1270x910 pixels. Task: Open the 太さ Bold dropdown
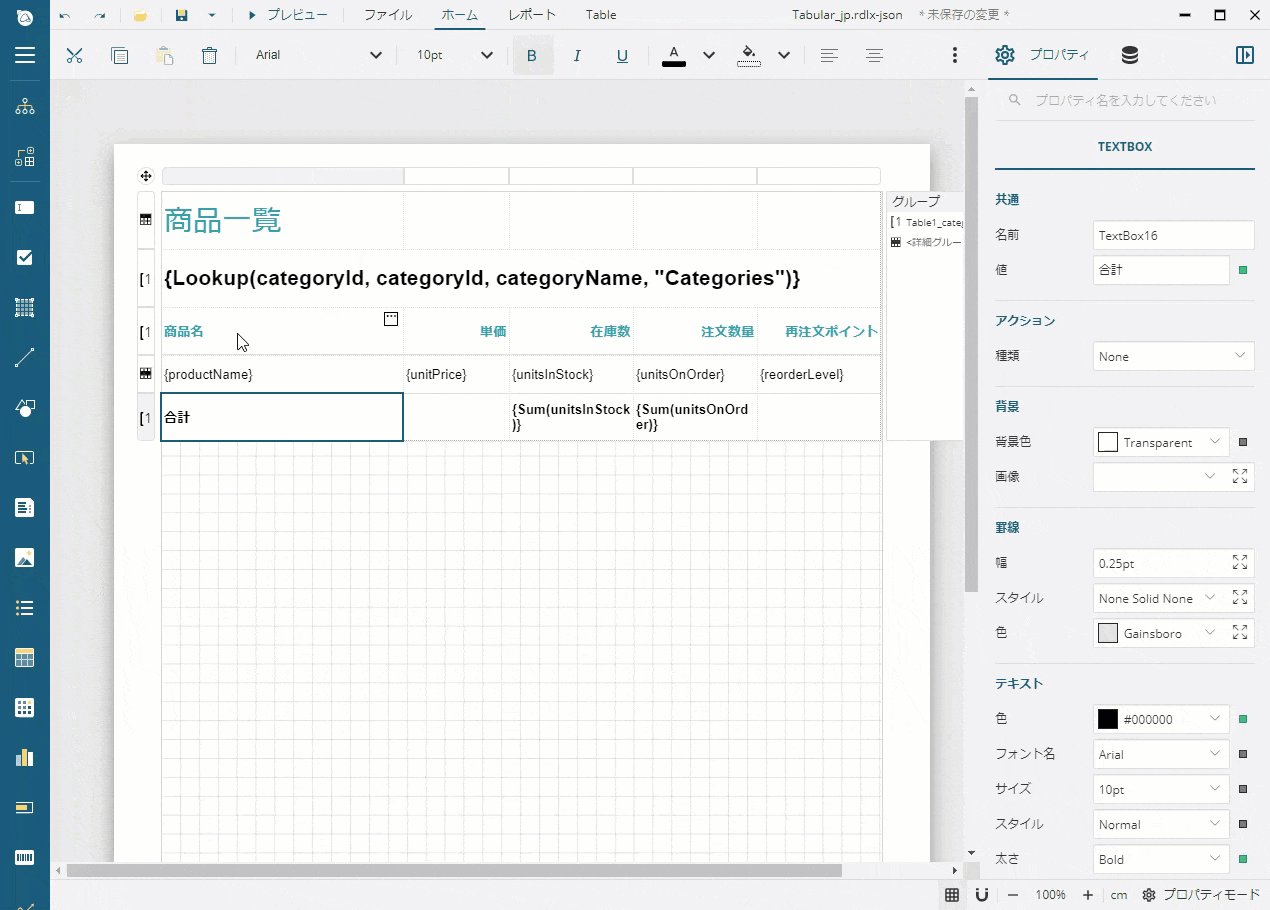point(1160,859)
